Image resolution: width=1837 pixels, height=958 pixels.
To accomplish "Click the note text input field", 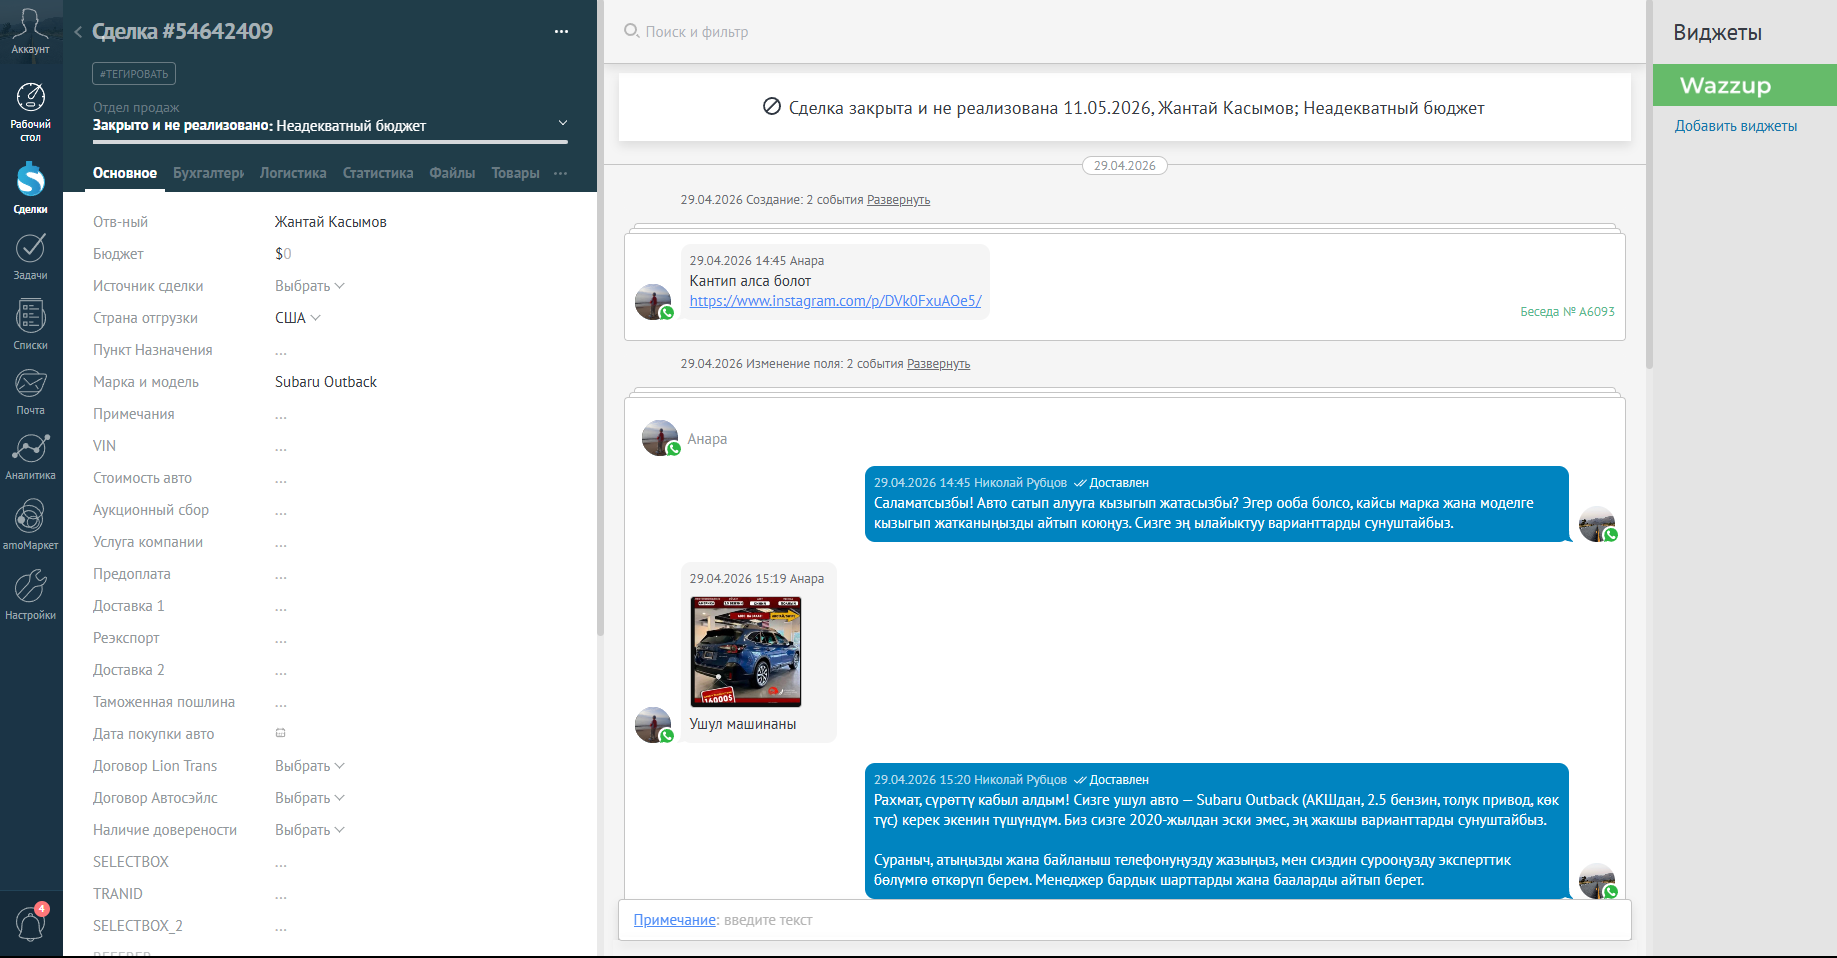I will tap(1170, 920).
